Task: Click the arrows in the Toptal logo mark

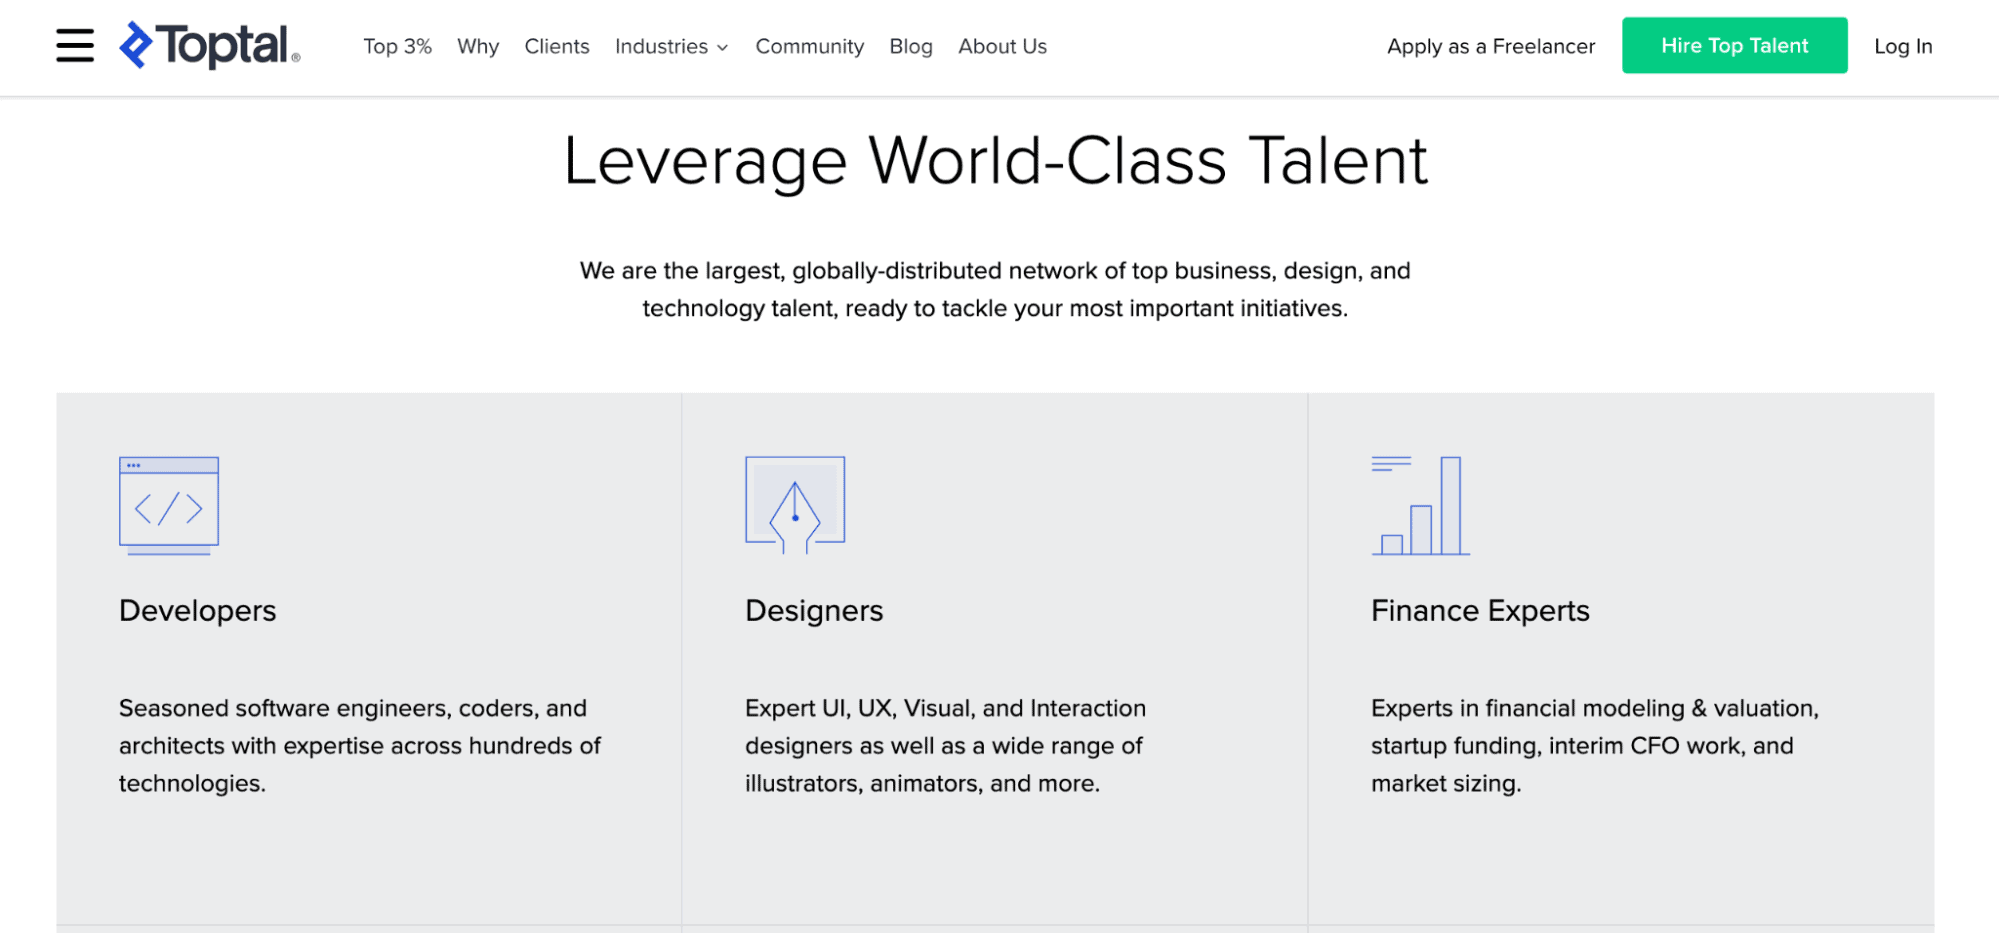Action: click(138, 44)
